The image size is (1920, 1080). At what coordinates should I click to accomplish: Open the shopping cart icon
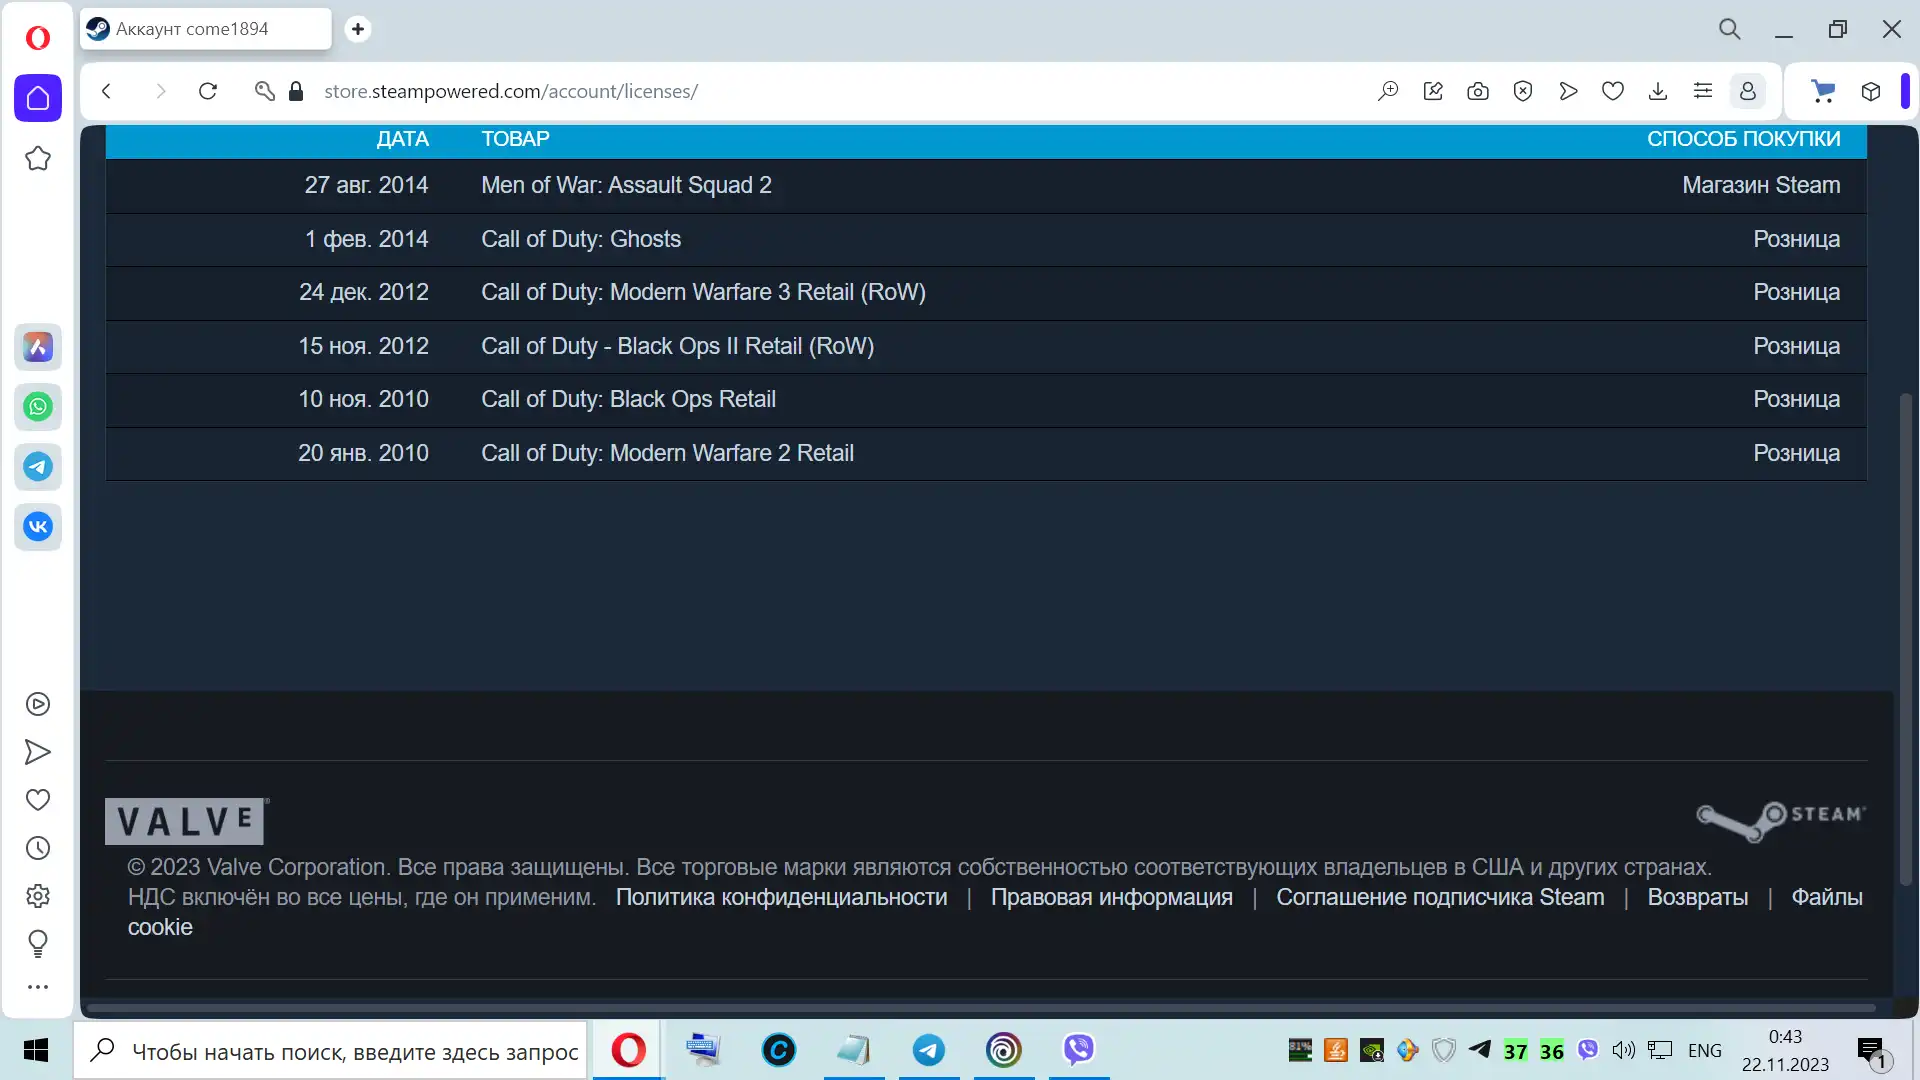[x=1824, y=91]
